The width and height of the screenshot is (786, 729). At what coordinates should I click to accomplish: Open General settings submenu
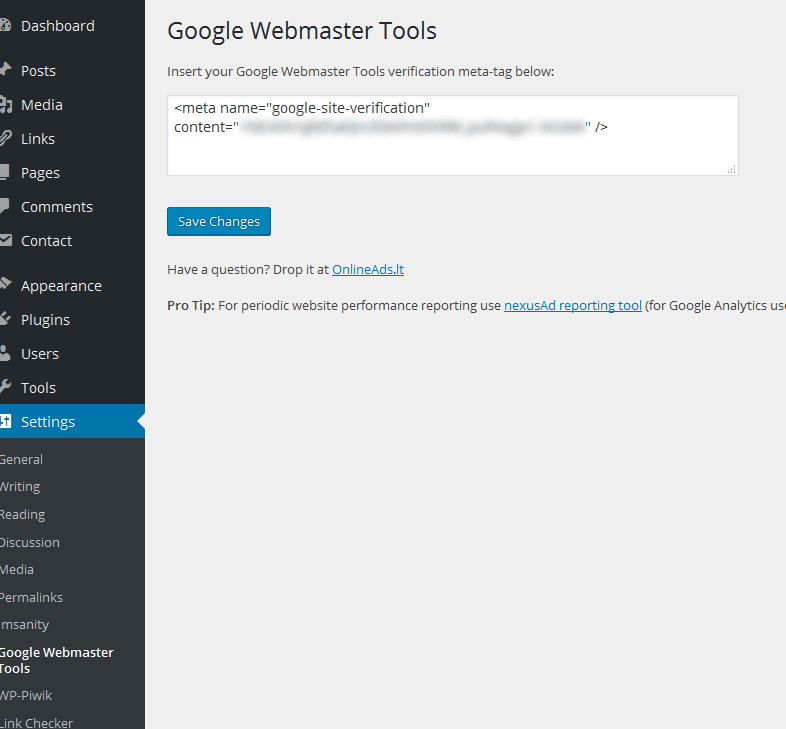21,460
